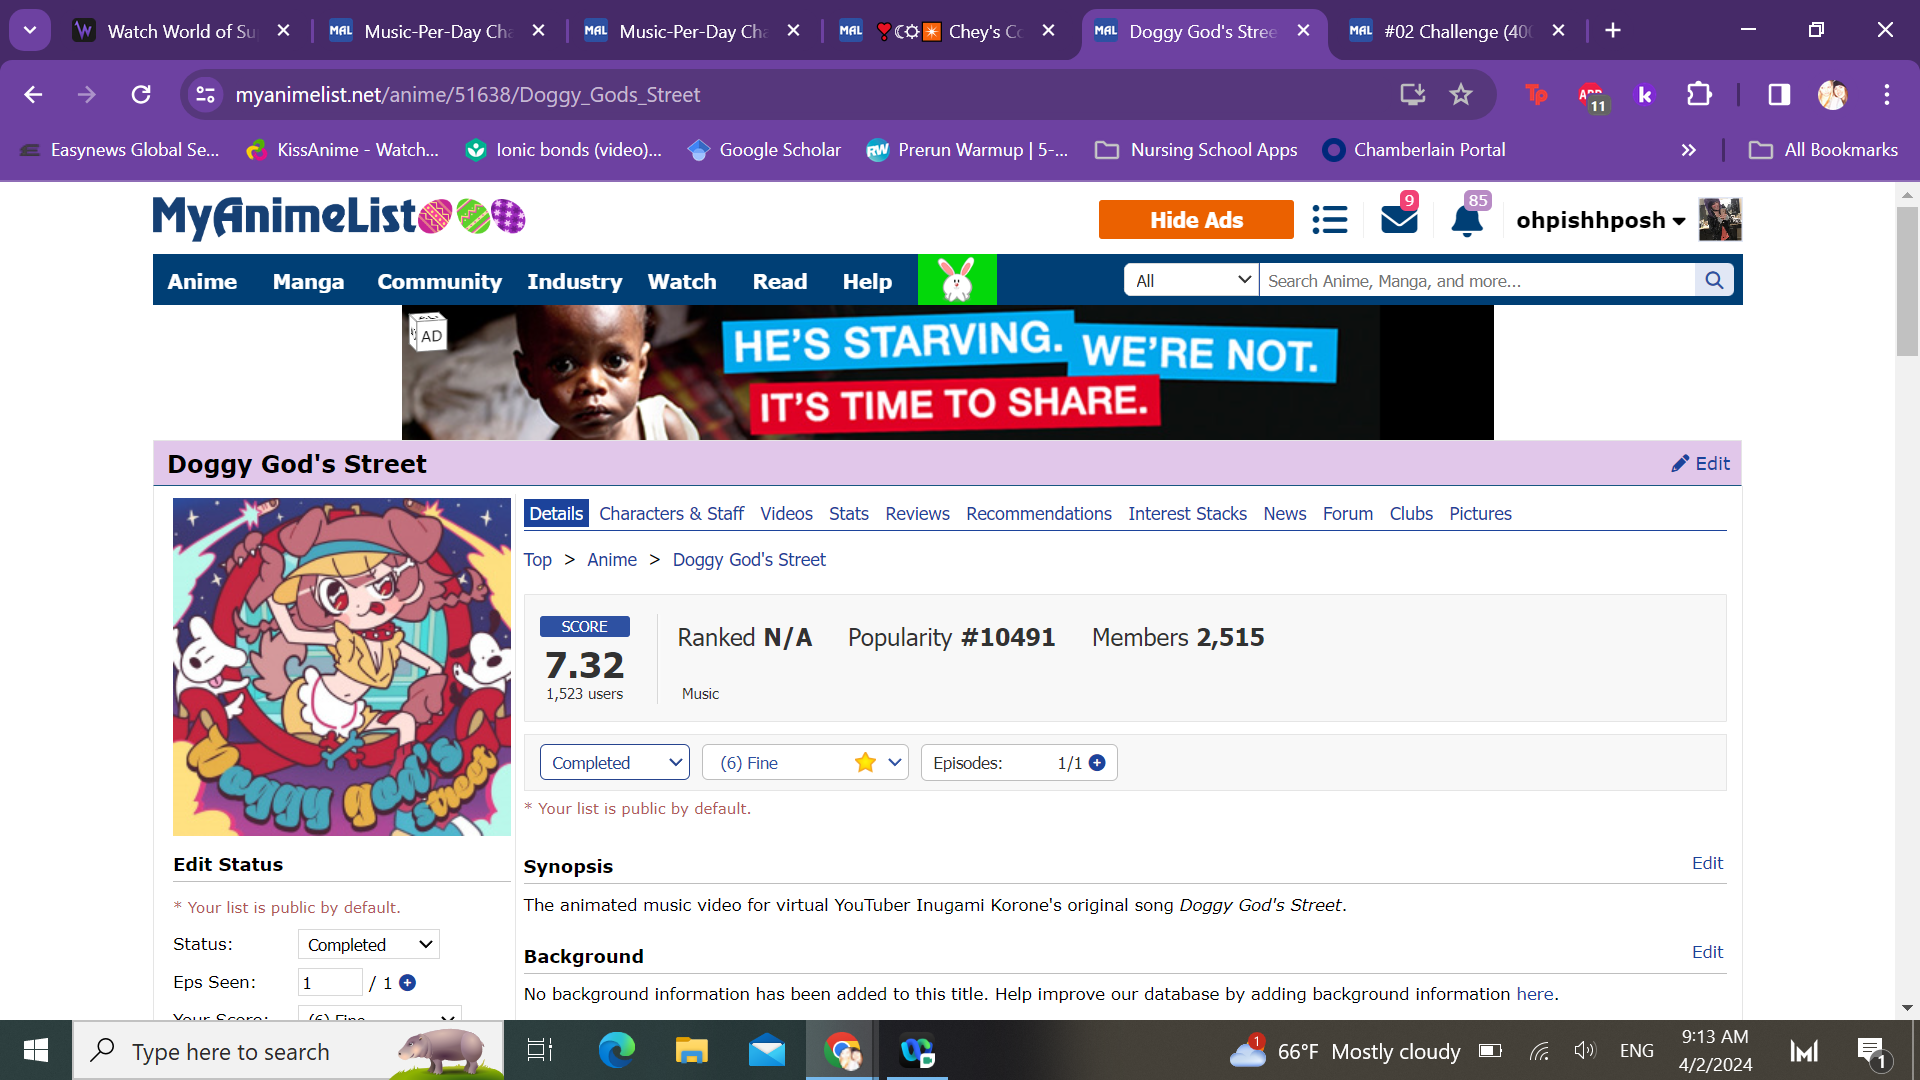
Task: Expand ohpishhposh user menu
Action: click(1600, 220)
